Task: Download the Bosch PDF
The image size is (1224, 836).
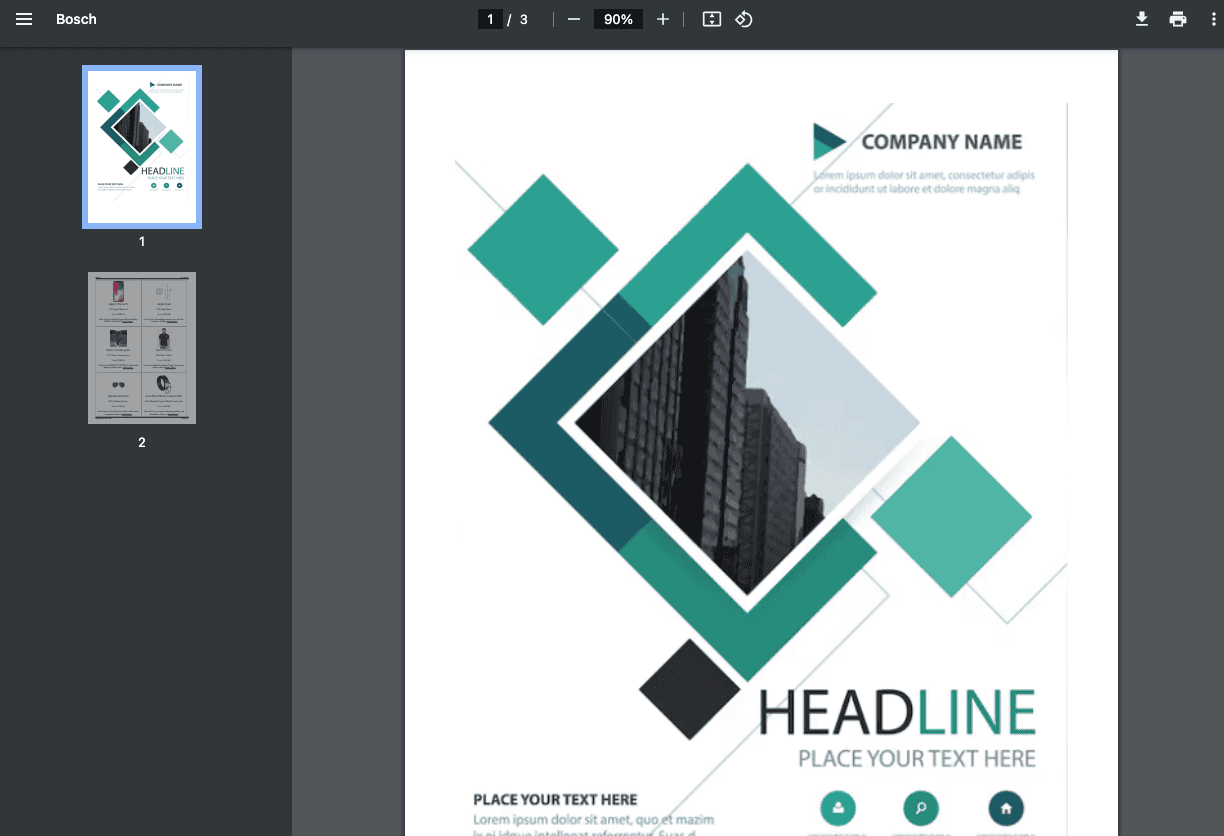Action: pos(1142,19)
